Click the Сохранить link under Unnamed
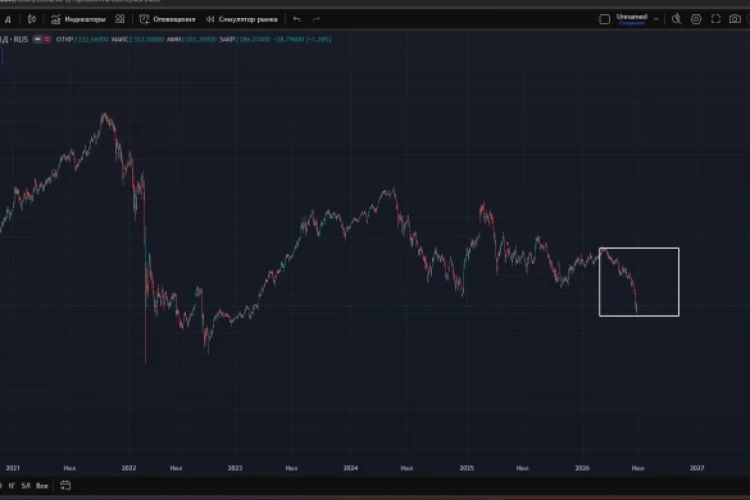 pos(632,23)
